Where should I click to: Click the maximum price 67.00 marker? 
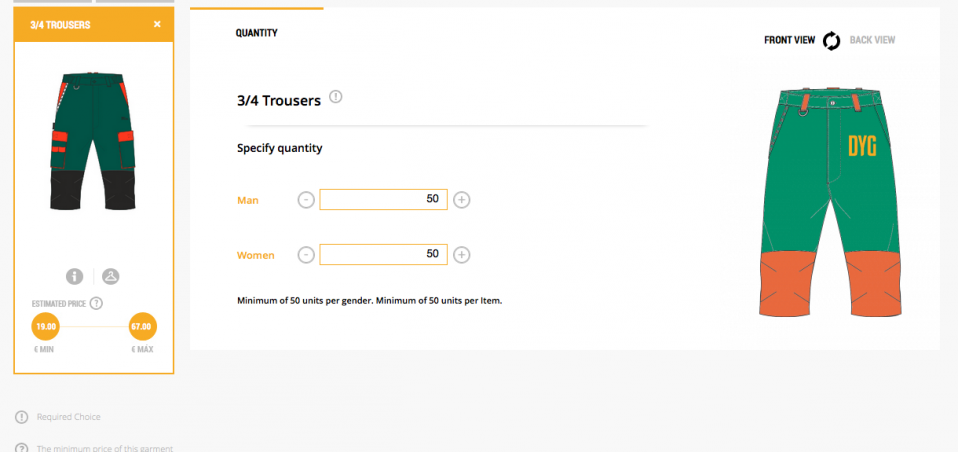[x=142, y=327]
